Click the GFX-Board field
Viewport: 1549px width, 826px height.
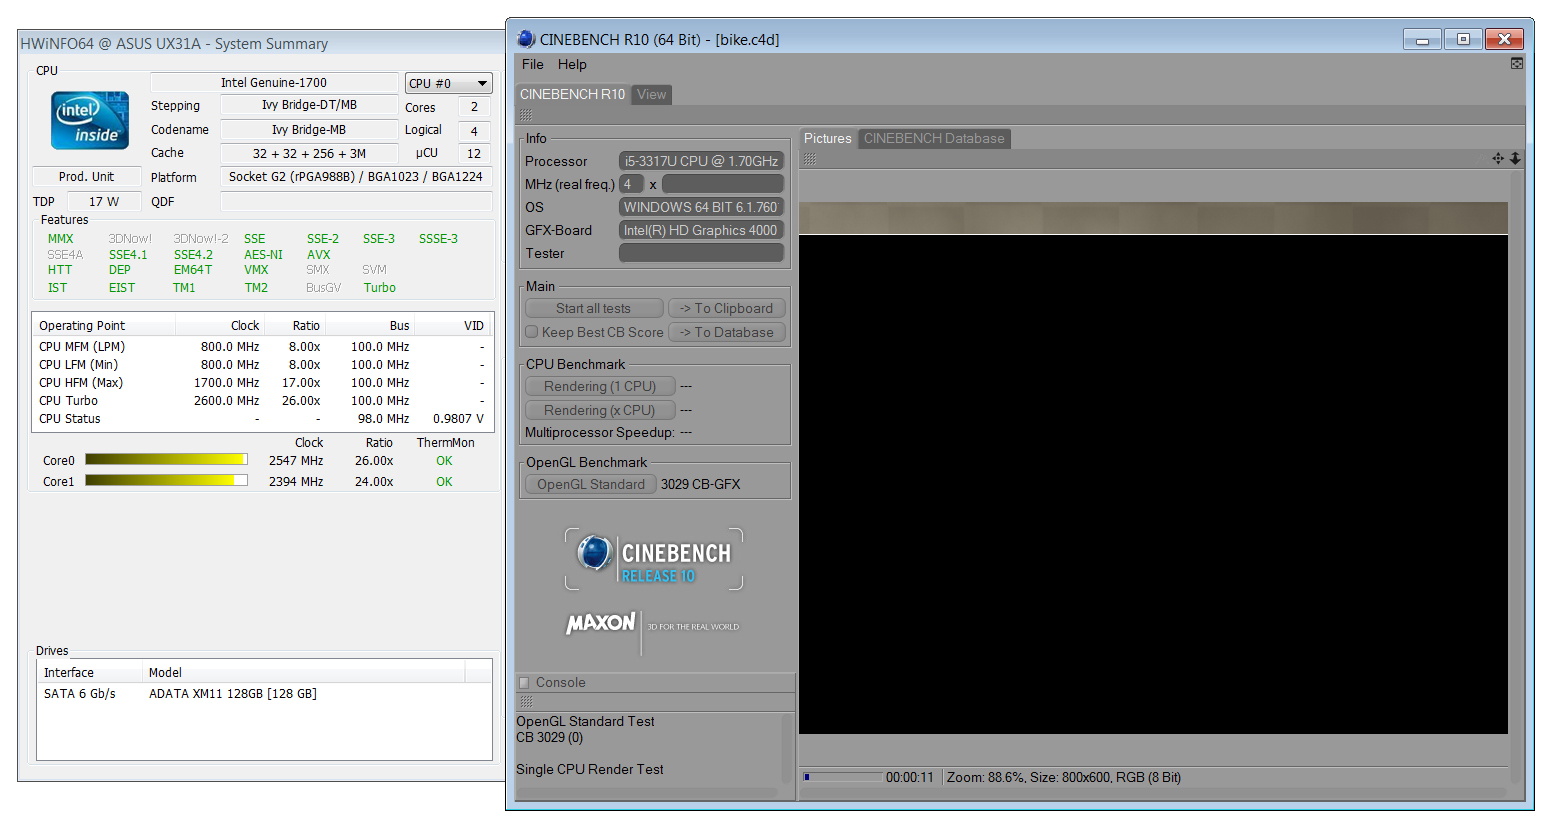tap(701, 230)
